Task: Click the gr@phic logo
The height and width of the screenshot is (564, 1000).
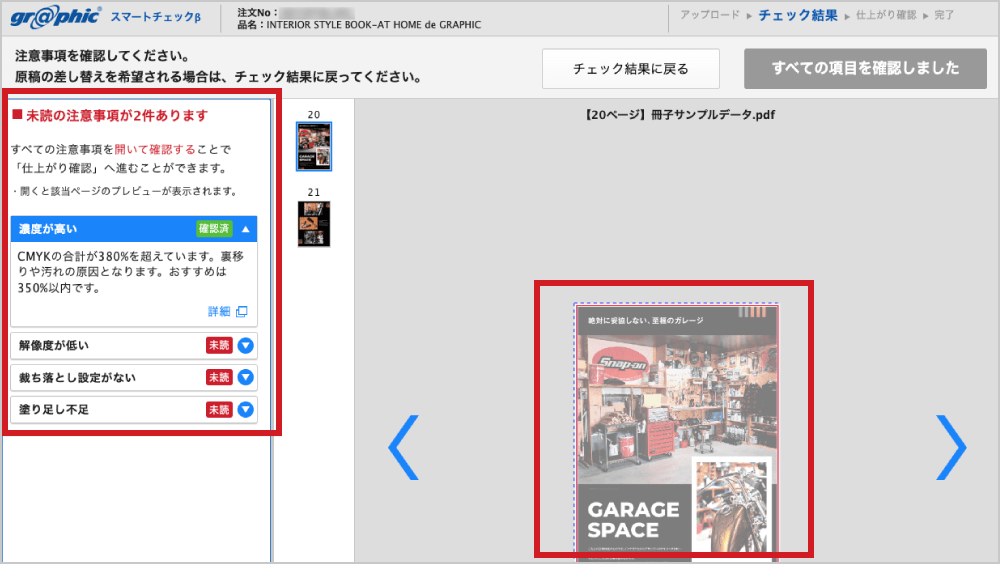Action: point(55,17)
